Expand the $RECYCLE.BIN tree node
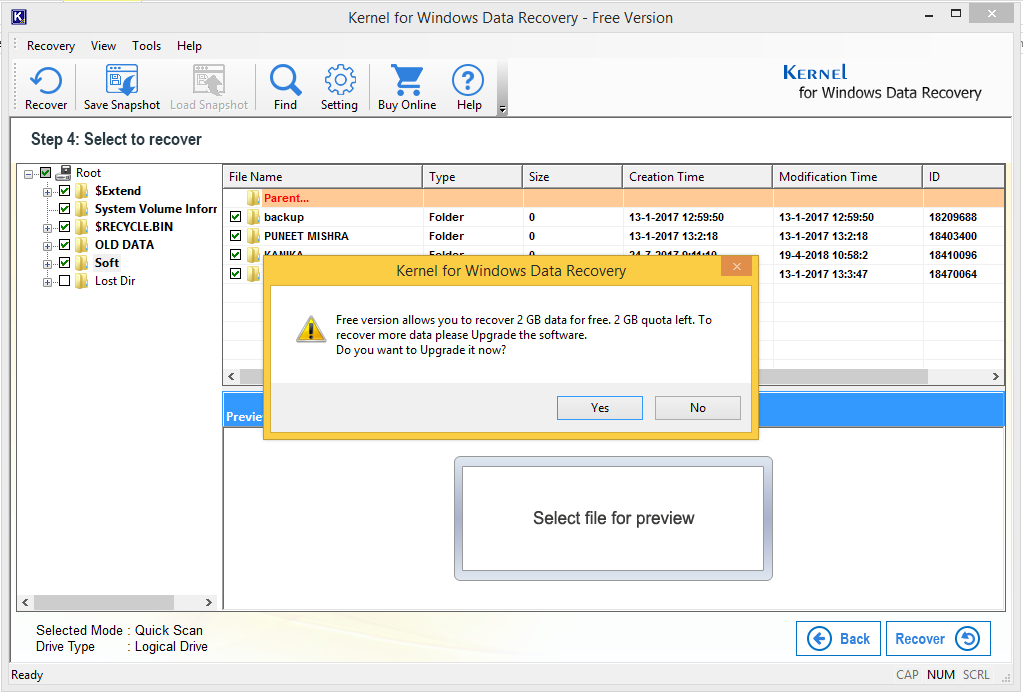Image resolution: width=1023 pixels, height=693 pixels. click(47, 228)
